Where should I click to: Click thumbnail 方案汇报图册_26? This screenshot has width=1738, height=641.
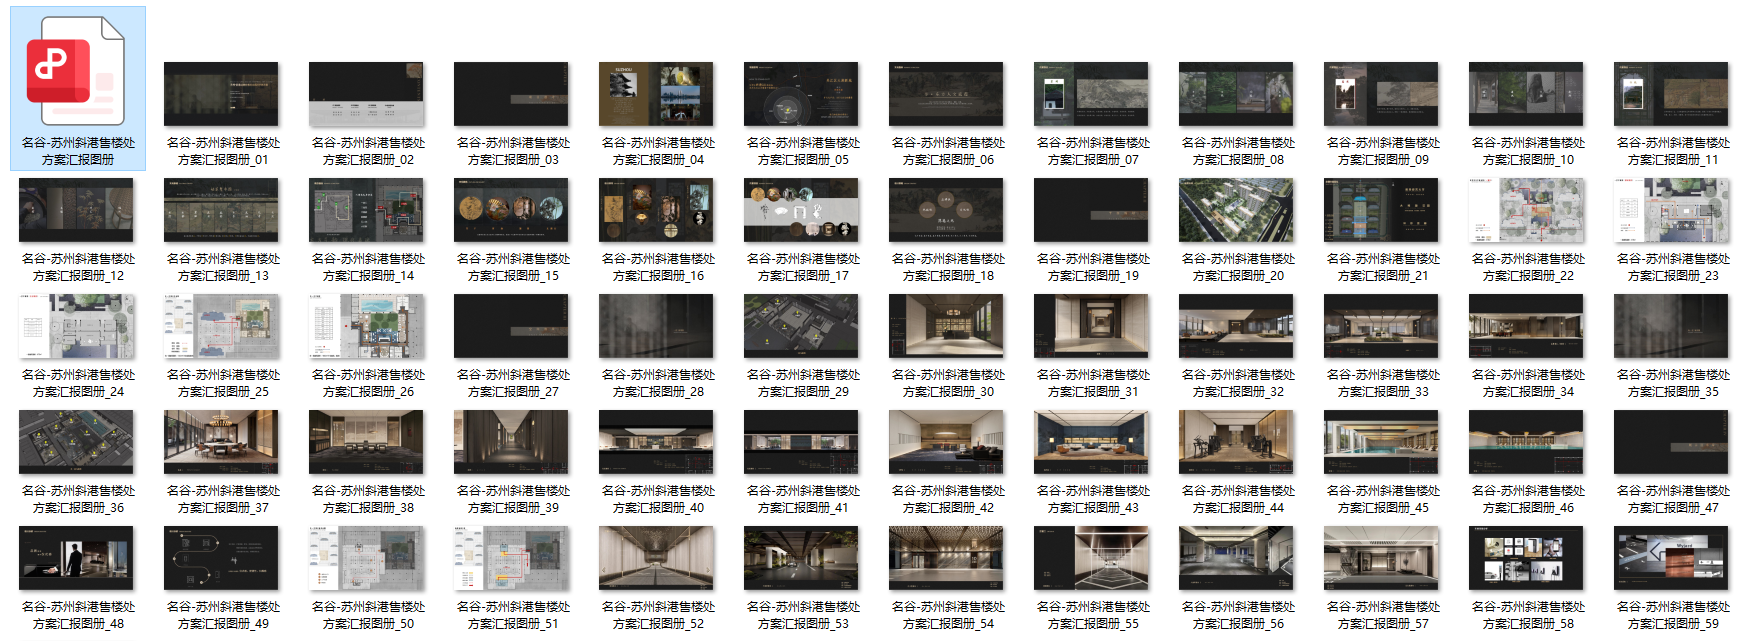[366, 326]
